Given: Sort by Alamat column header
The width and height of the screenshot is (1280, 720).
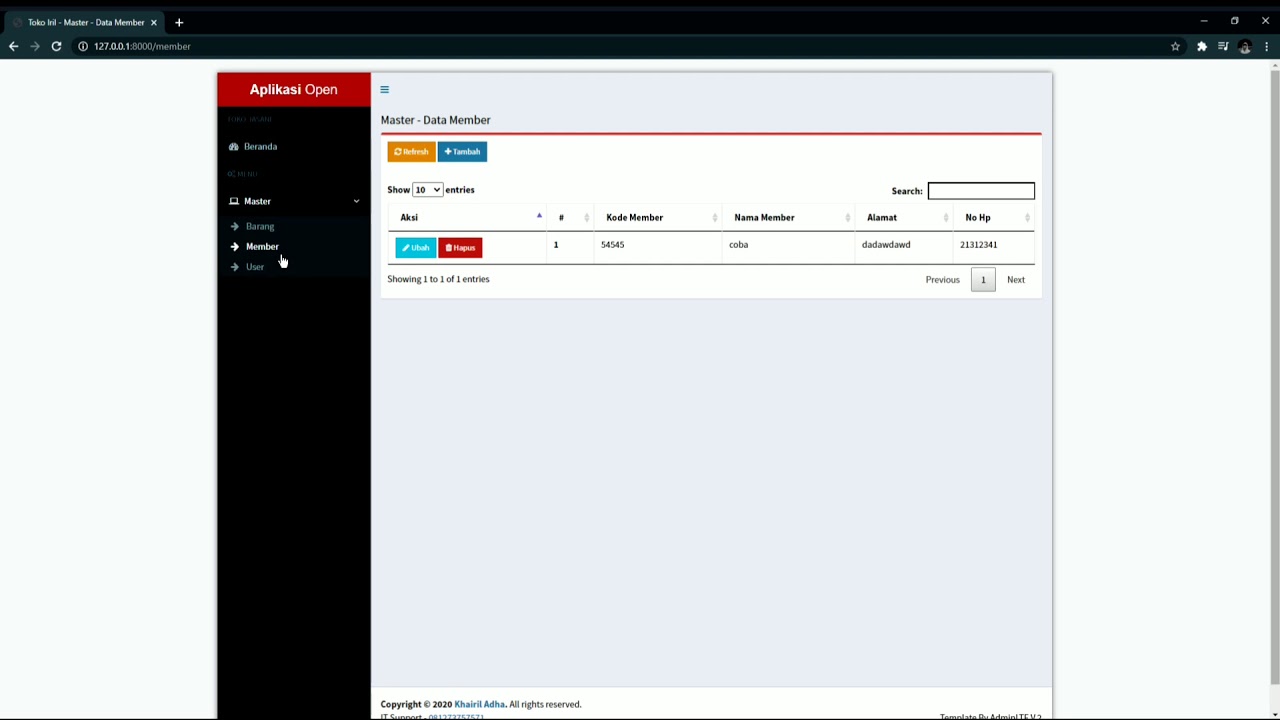Looking at the screenshot, I should point(904,217).
